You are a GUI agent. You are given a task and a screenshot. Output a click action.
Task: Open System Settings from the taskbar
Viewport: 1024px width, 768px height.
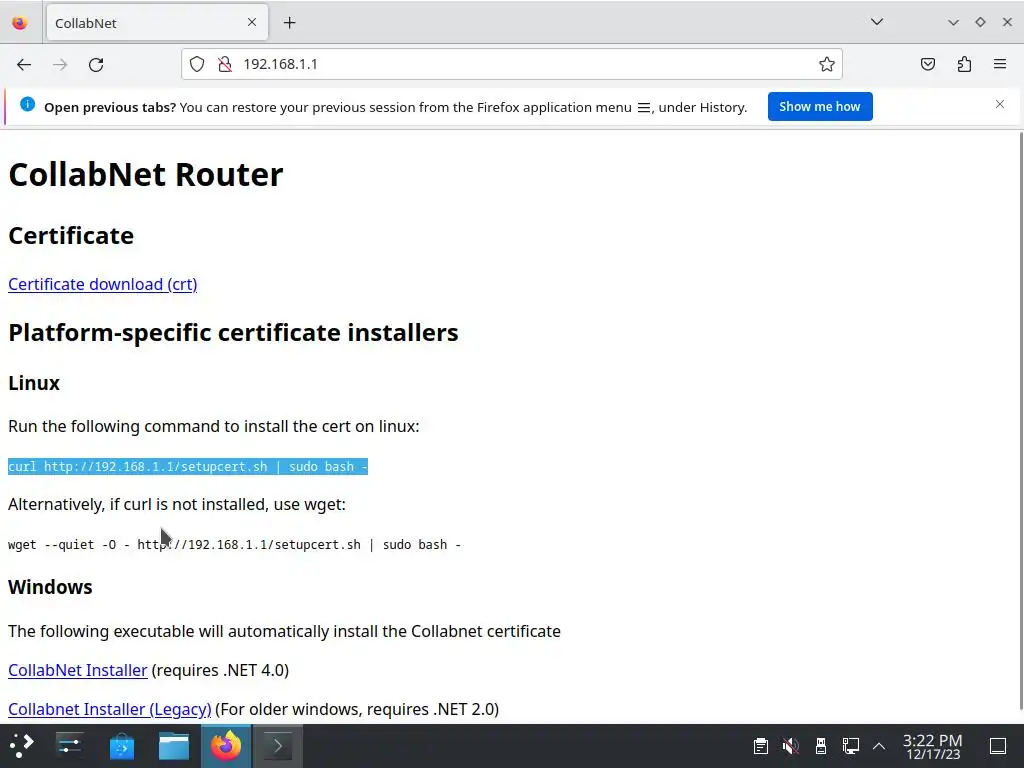[x=69, y=746]
